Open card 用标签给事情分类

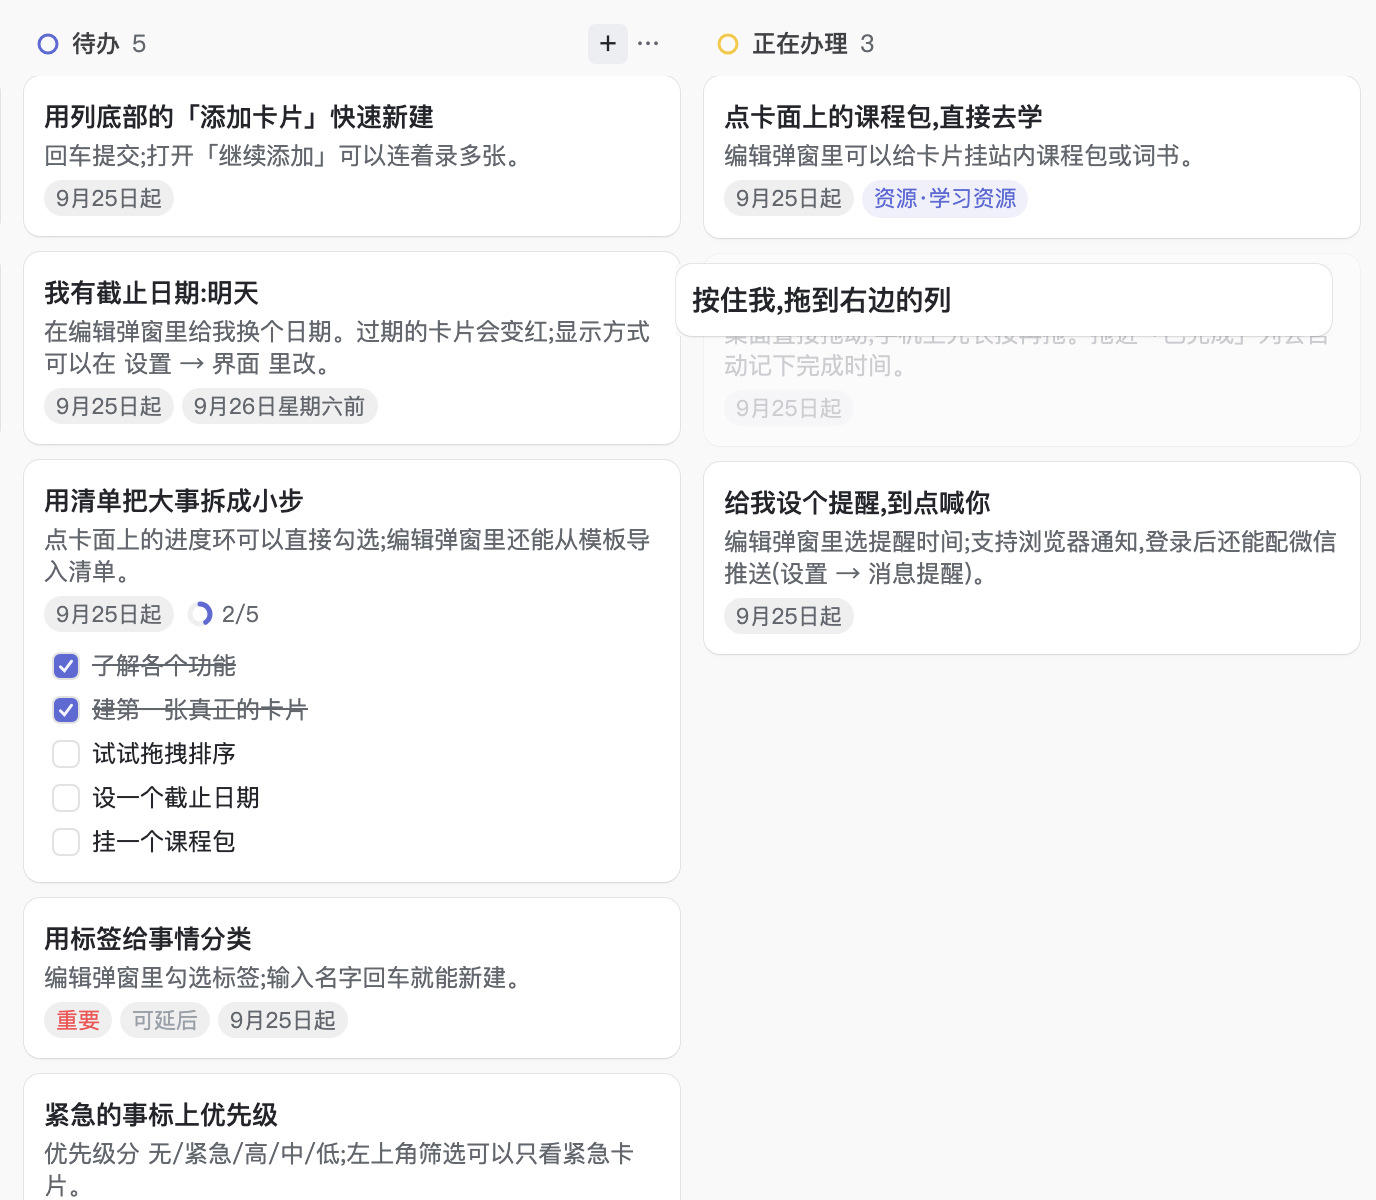coord(352,978)
